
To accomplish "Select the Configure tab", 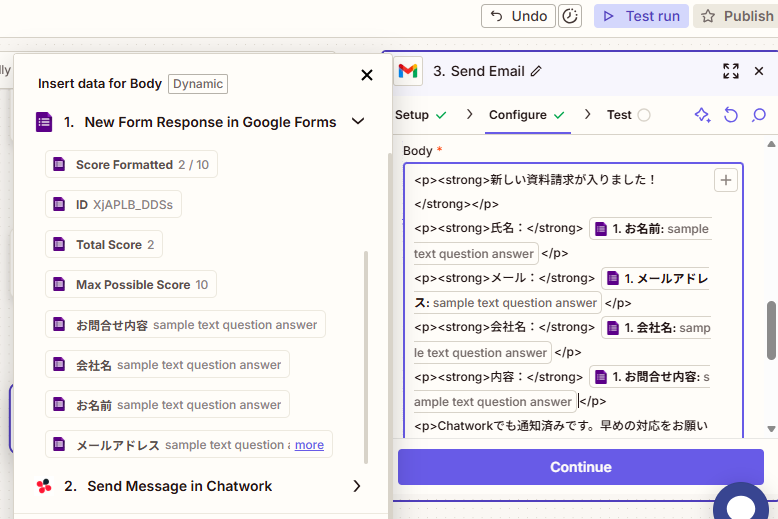I will click(526, 115).
